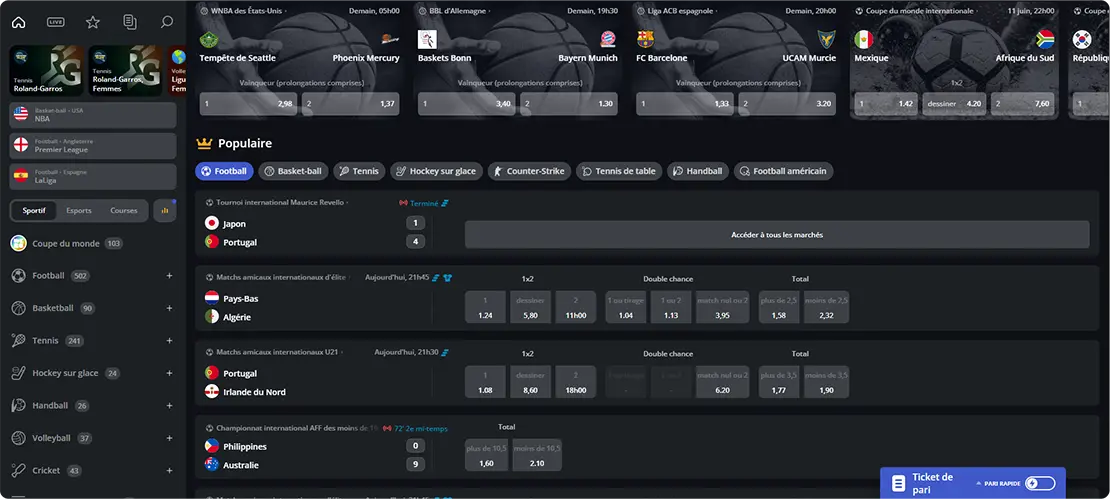Open favorites star icon
Viewport: 1110px width, 499px height.
coord(93,22)
